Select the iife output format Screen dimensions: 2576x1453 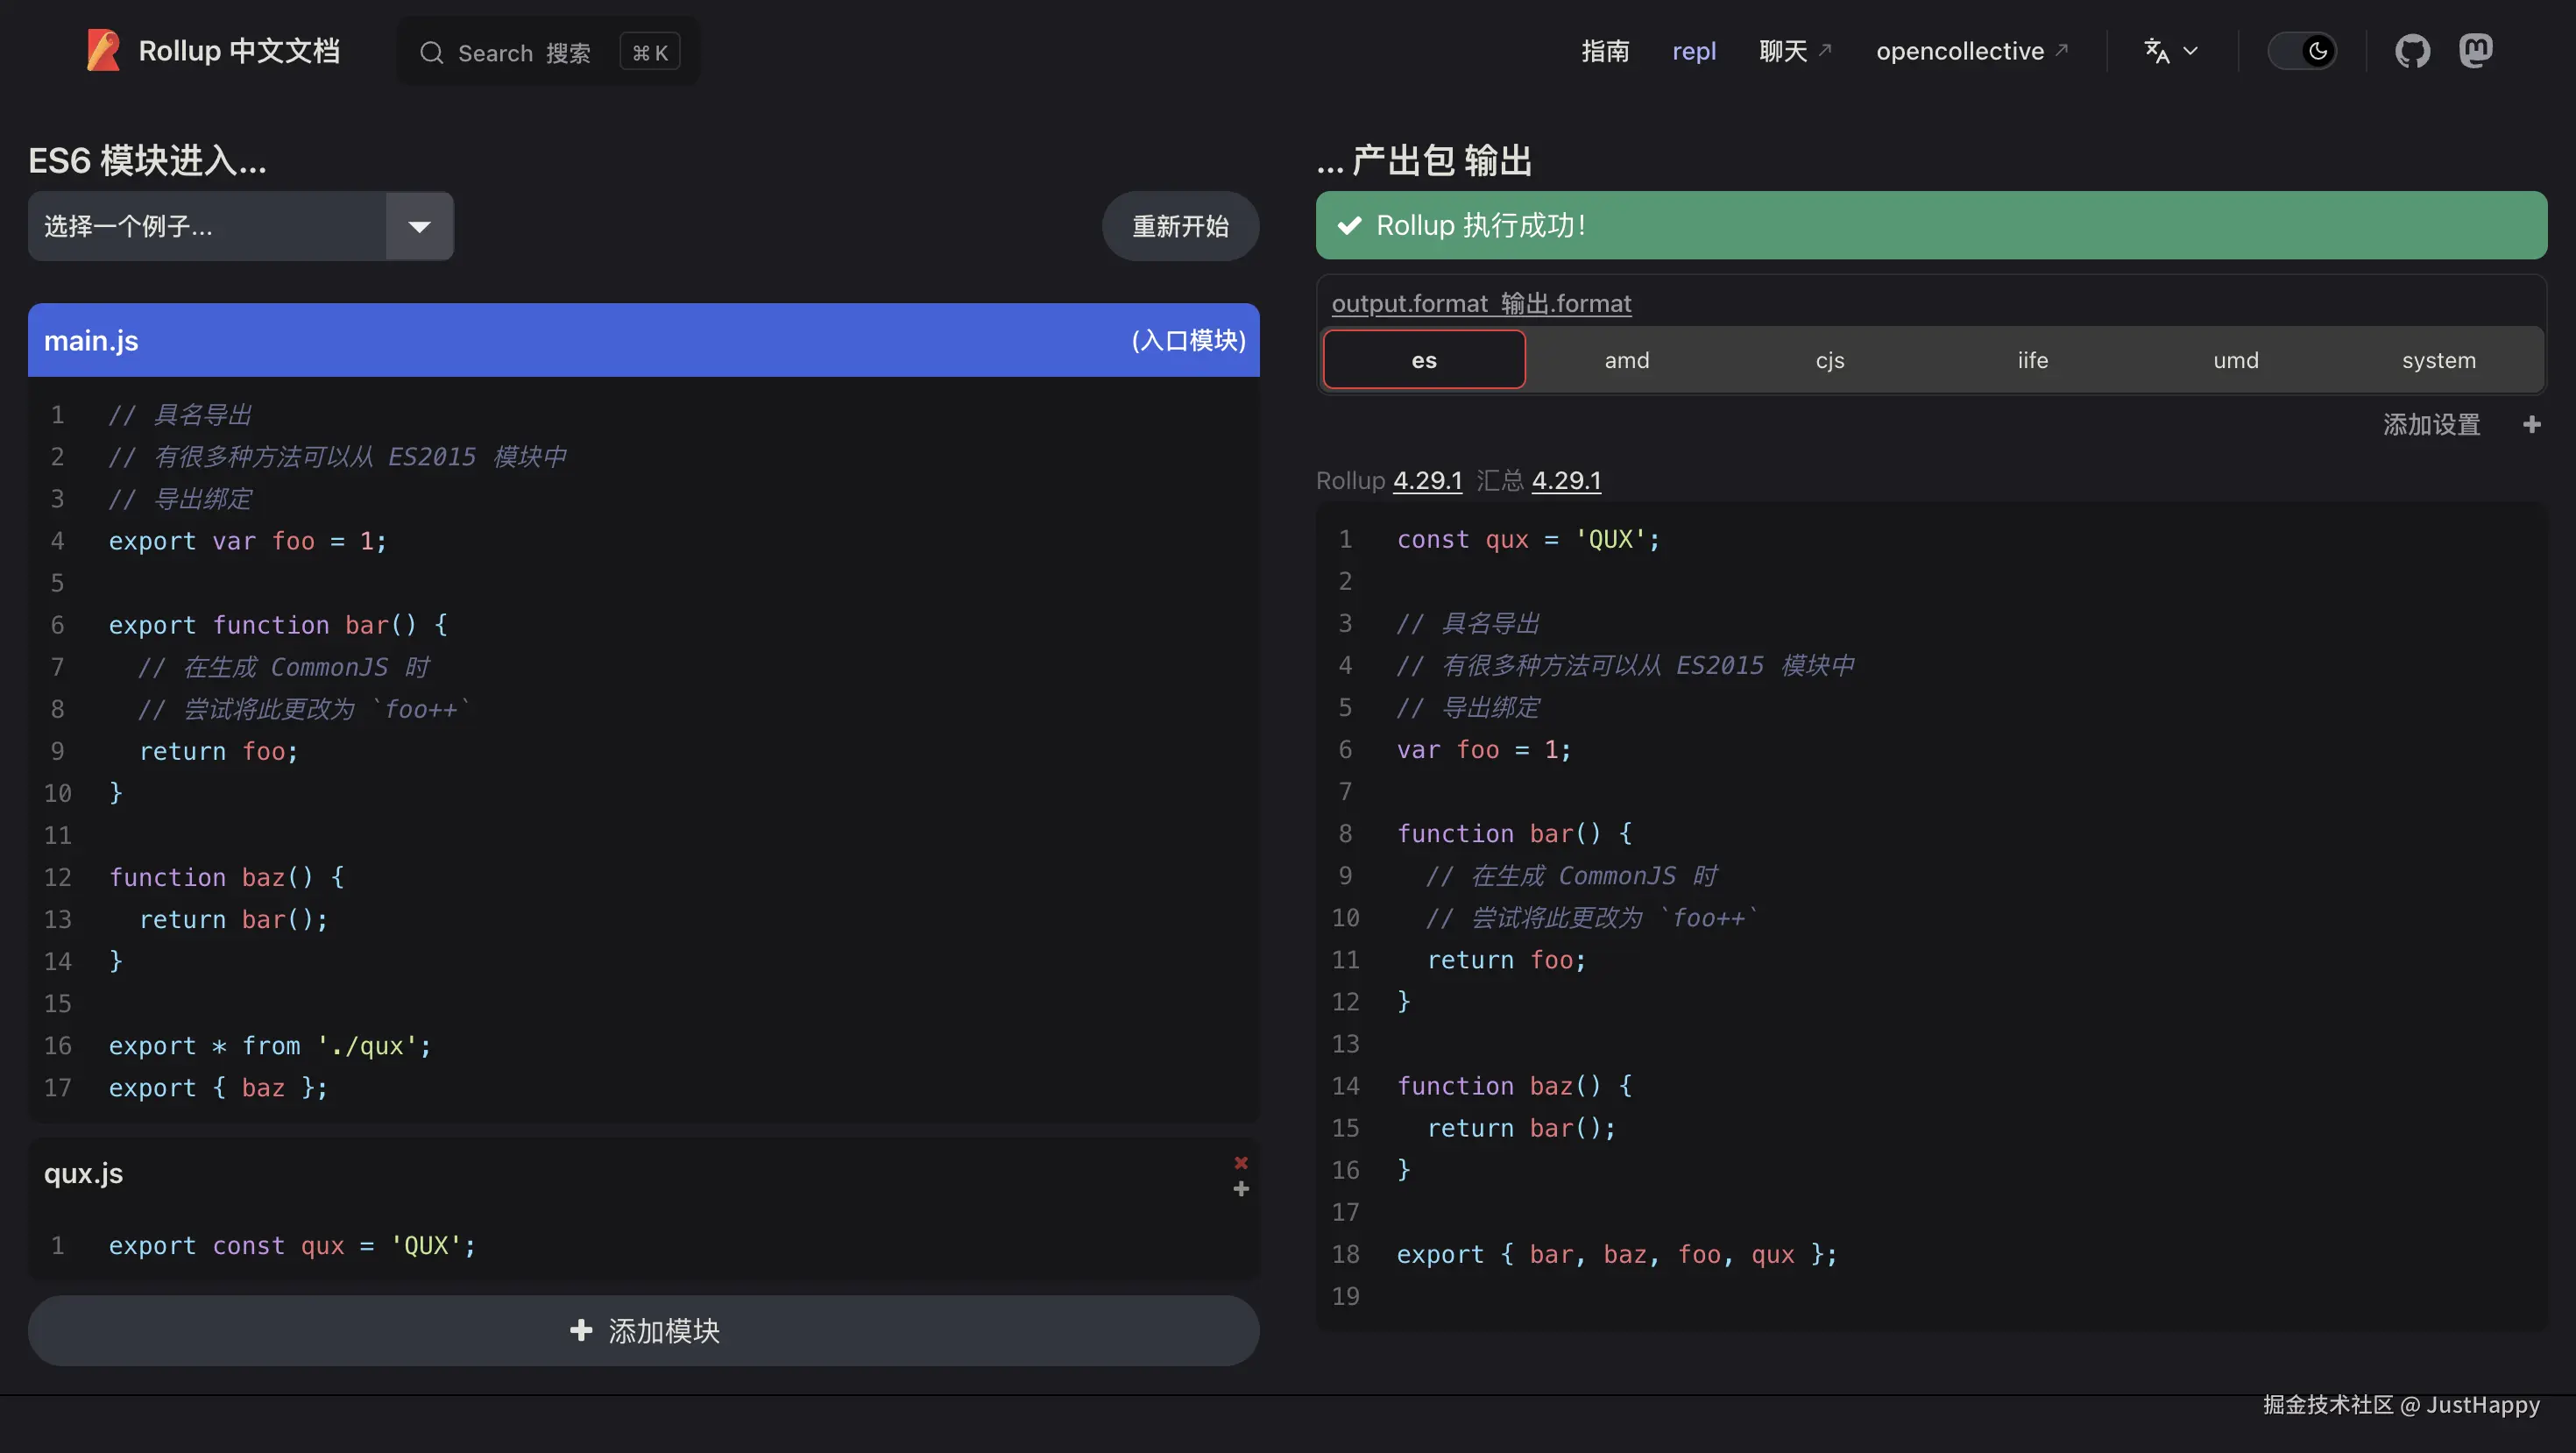coord(2032,360)
